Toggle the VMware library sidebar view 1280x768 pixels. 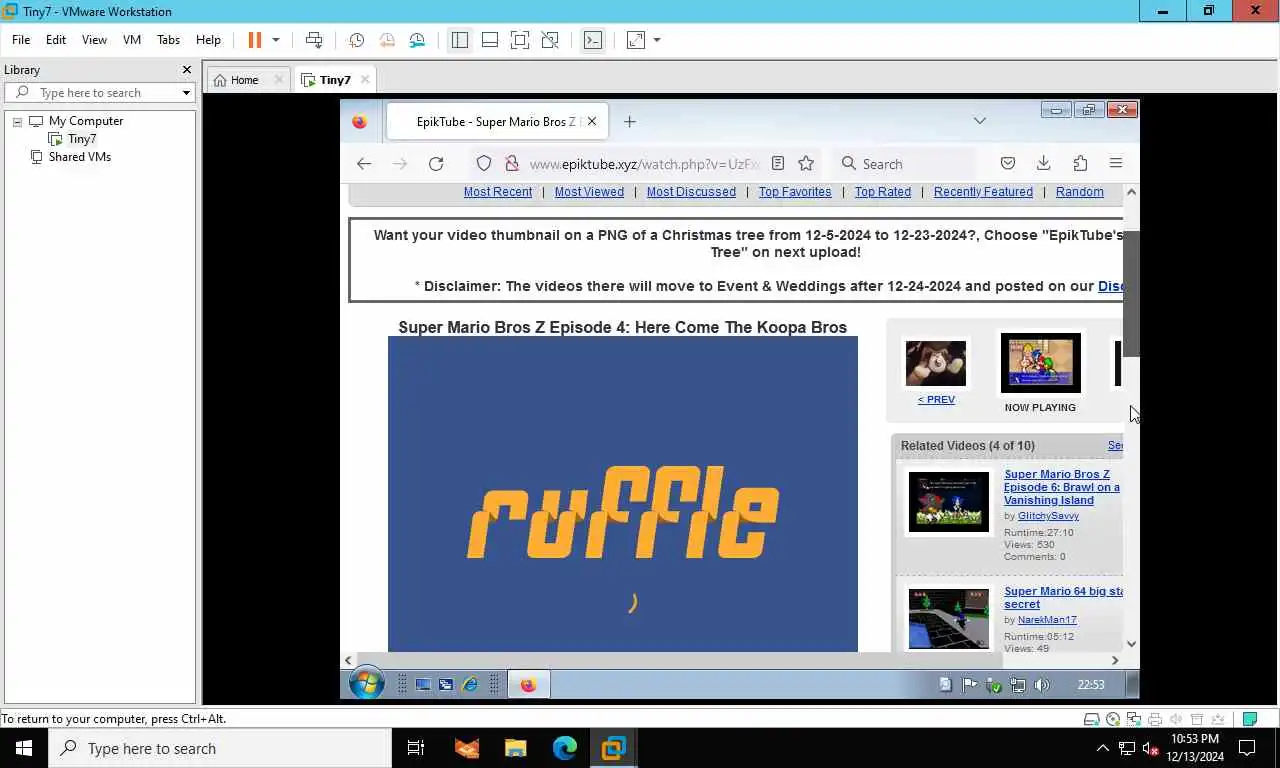tap(459, 40)
